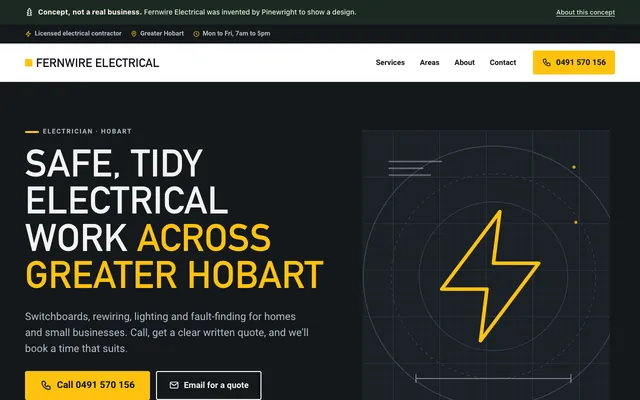The height and width of the screenshot is (400, 640).
Task: Click the 'ELECTRICIAN · HOBART' eyebrow text
Action: (87, 131)
